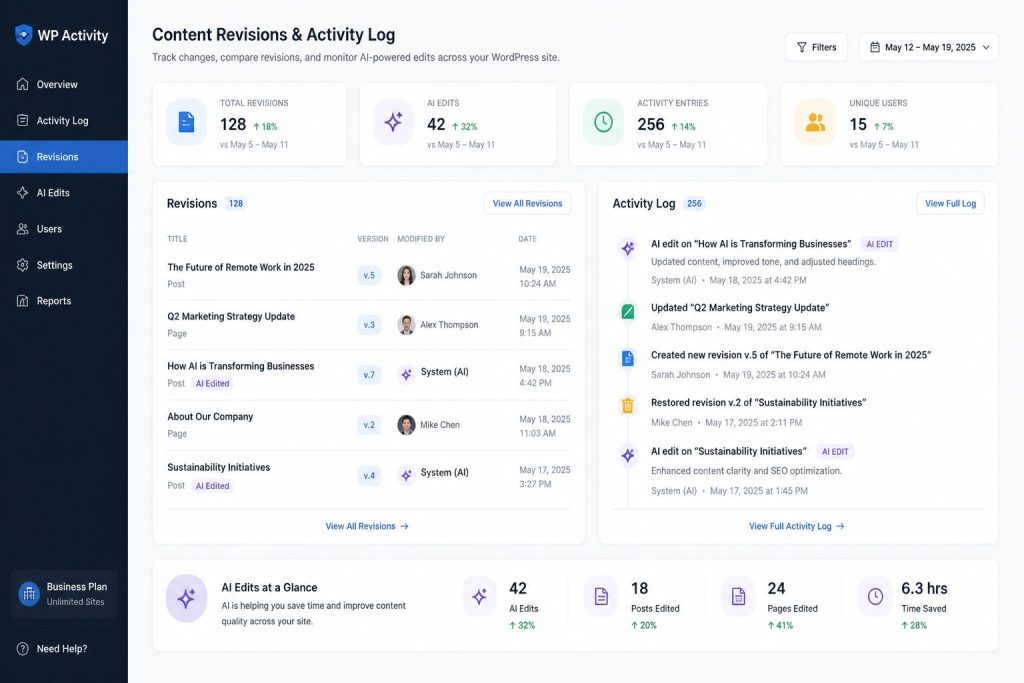The image size is (1024, 683).
Task: Open Settings in the sidebar
Action: [64, 265]
